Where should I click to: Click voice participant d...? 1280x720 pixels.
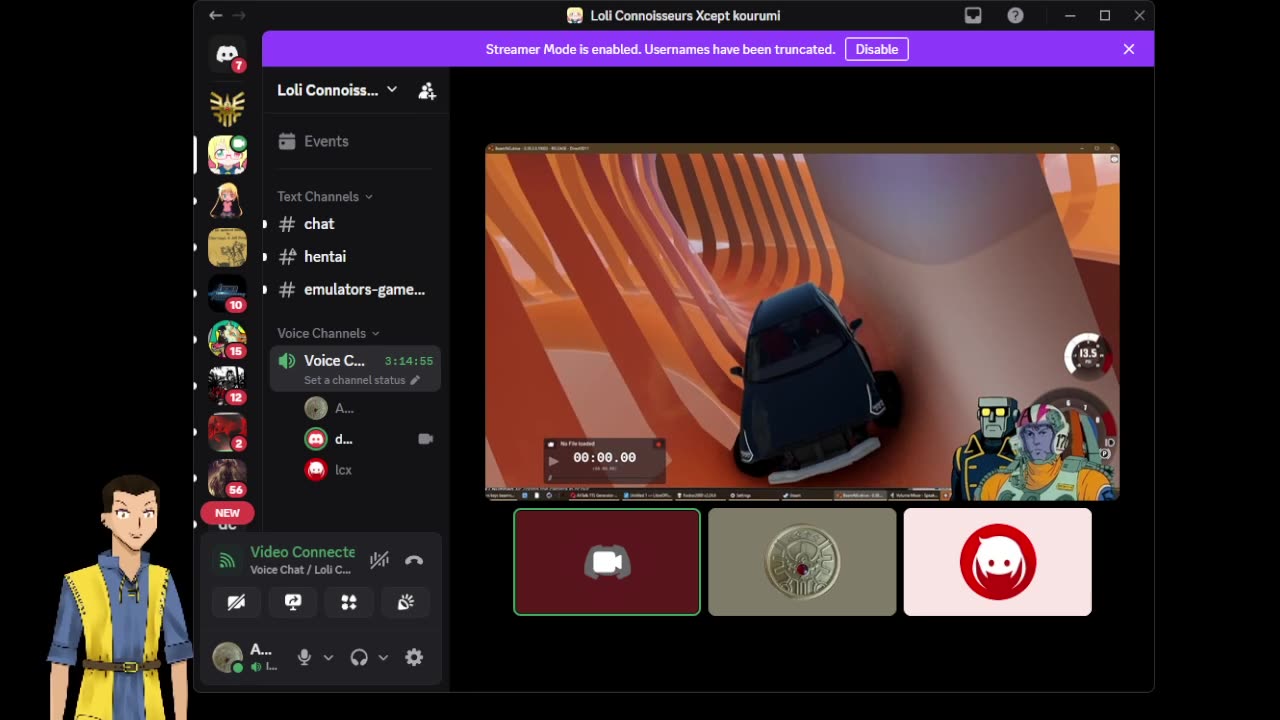pos(369,439)
